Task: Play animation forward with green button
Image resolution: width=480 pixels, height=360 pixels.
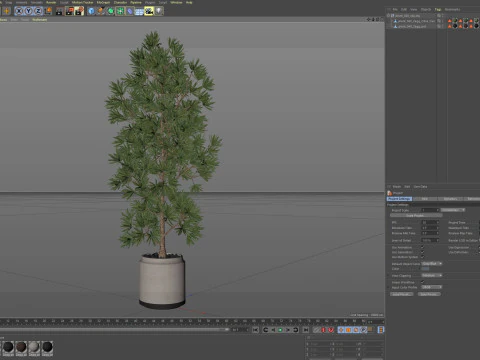Action: (280, 330)
